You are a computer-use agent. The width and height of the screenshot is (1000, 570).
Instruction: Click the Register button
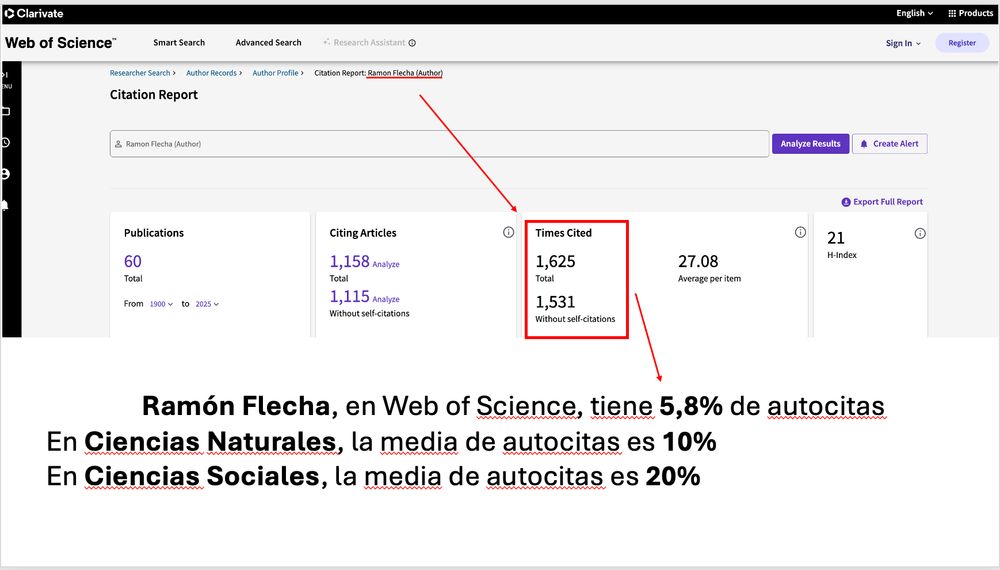click(x=962, y=43)
